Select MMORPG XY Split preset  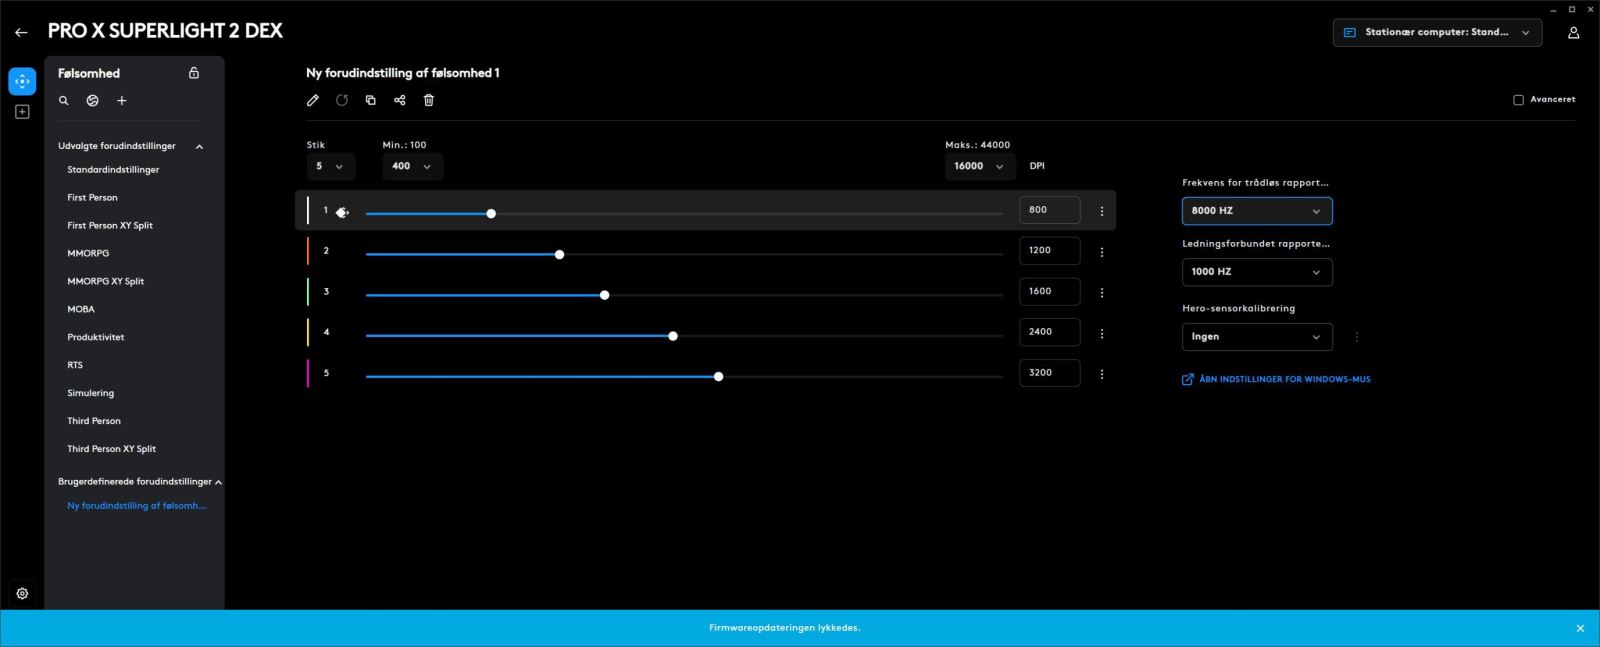105,282
